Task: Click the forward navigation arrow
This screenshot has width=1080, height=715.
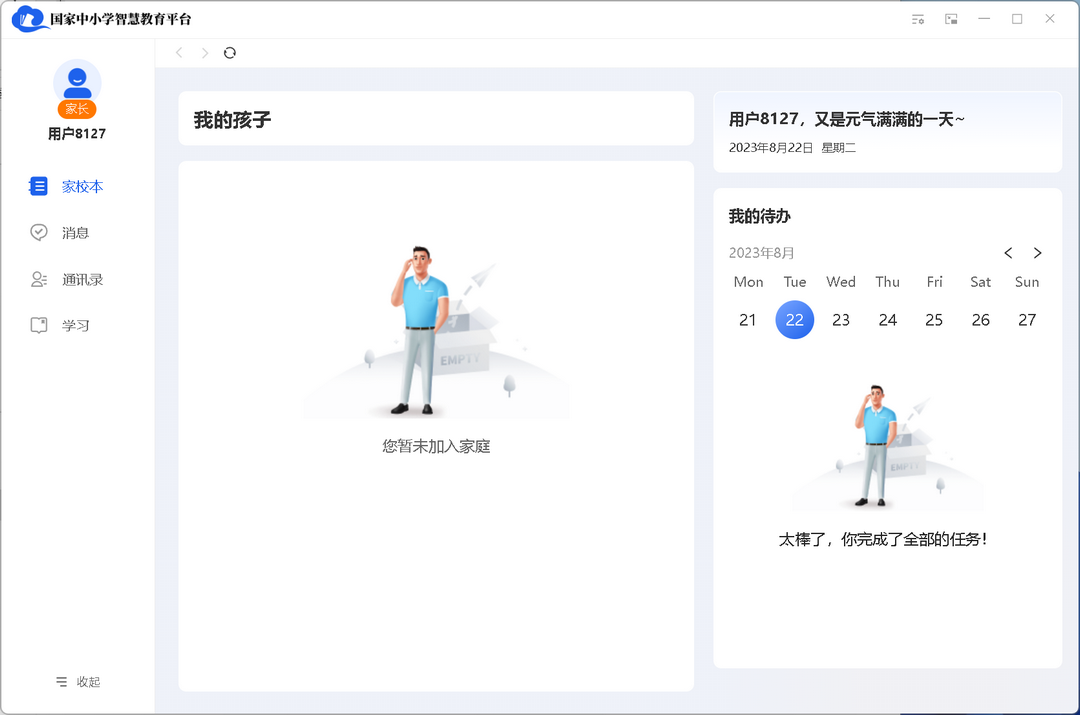Action: tap(204, 52)
